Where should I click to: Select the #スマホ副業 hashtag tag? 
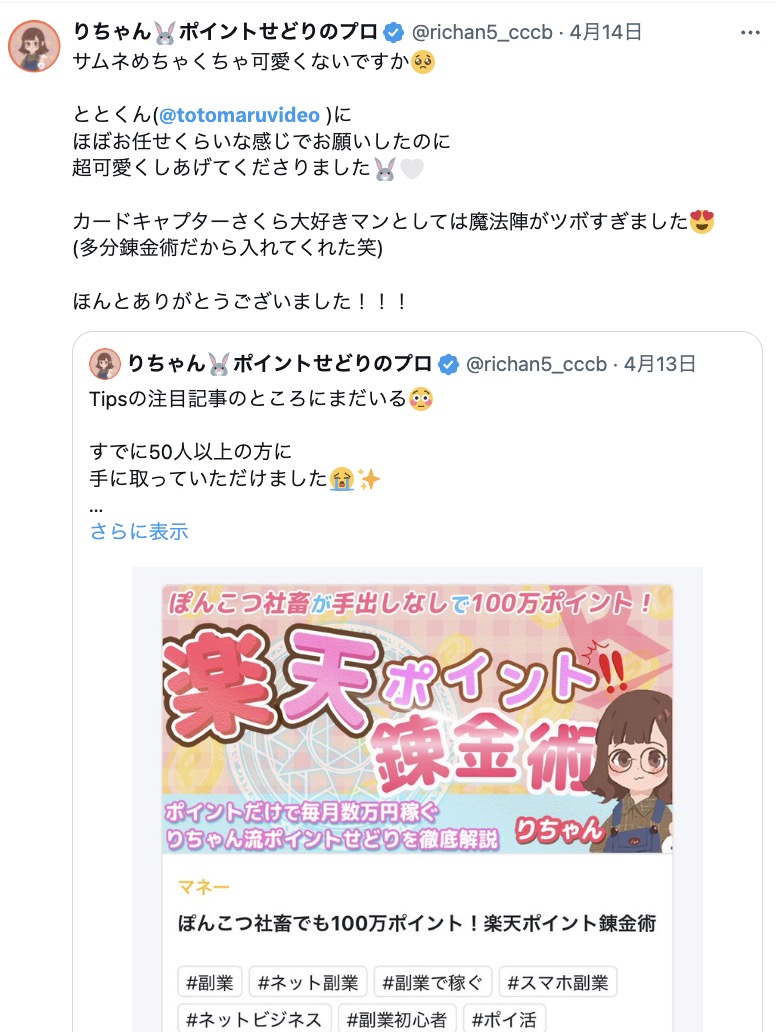point(557,983)
